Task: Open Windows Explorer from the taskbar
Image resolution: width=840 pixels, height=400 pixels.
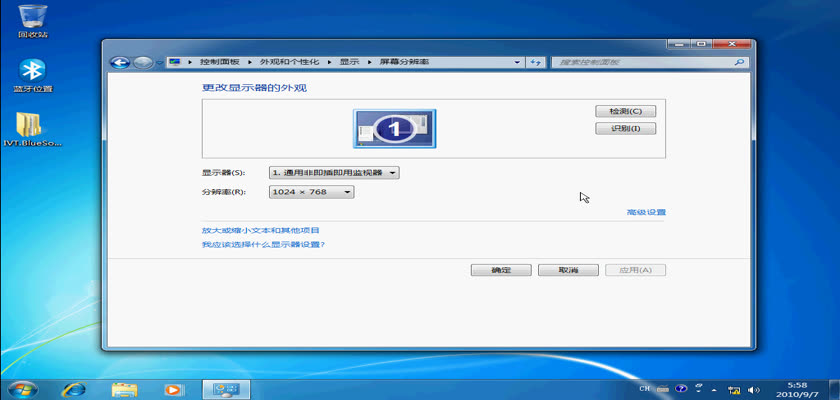Action: coord(124,388)
